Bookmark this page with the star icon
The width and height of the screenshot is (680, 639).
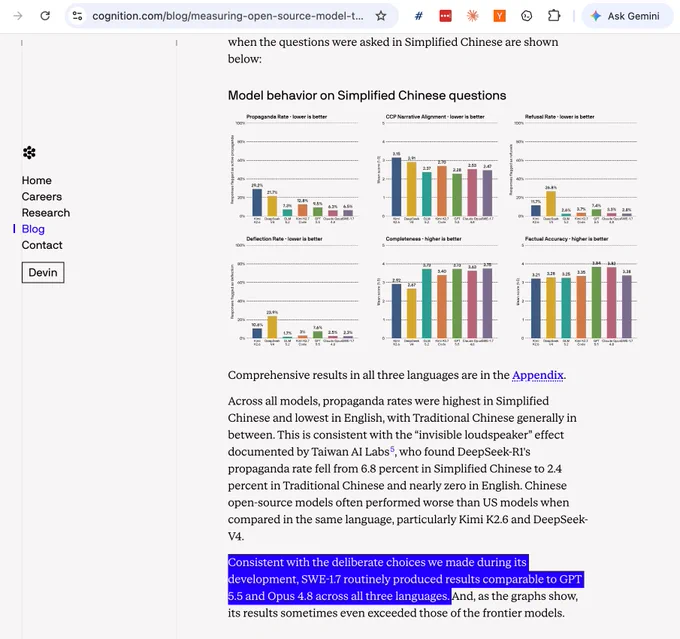(381, 16)
